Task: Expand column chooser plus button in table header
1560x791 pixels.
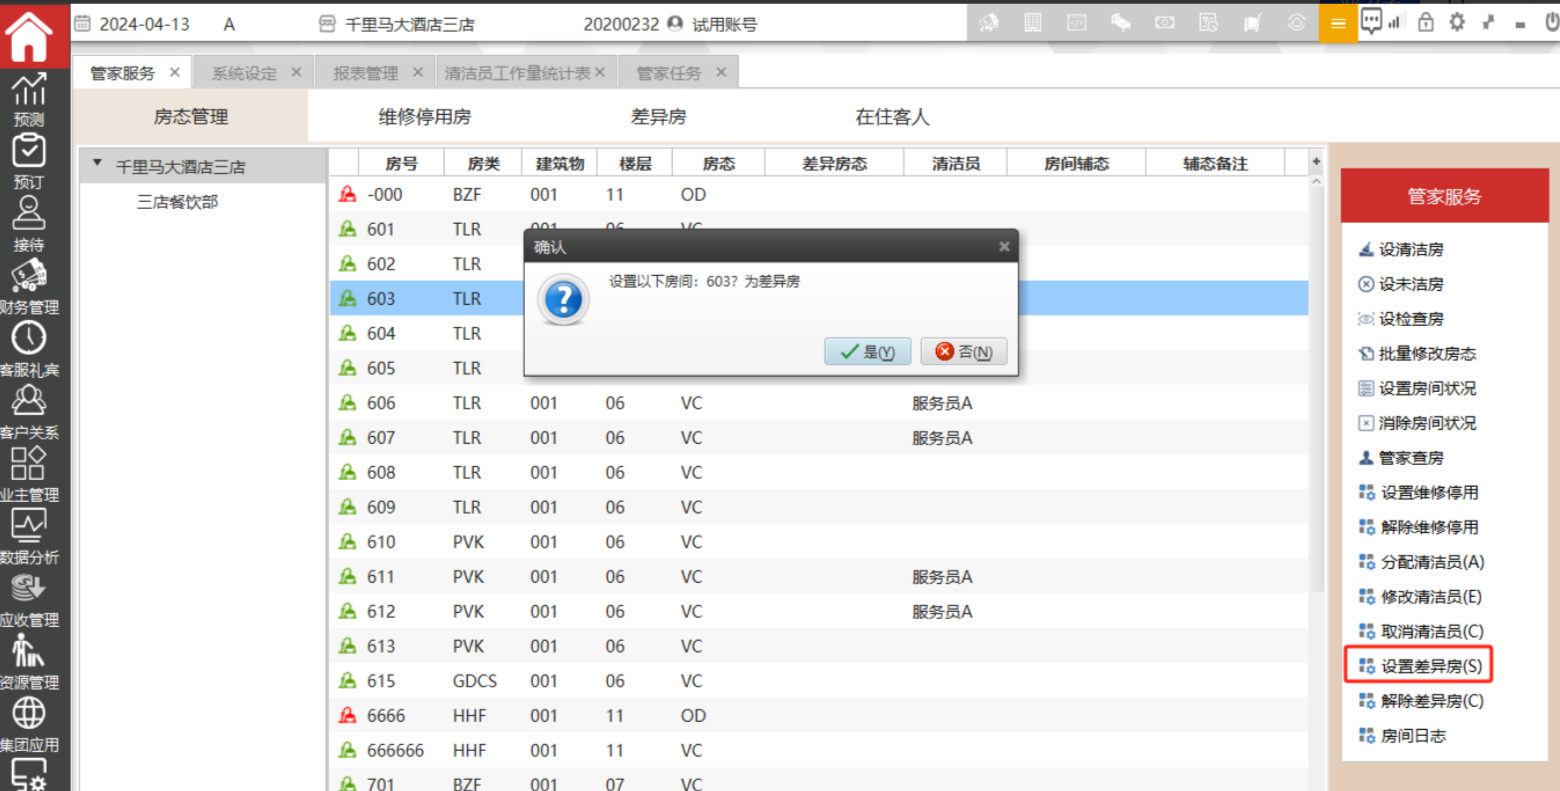Action: click(1316, 162)
